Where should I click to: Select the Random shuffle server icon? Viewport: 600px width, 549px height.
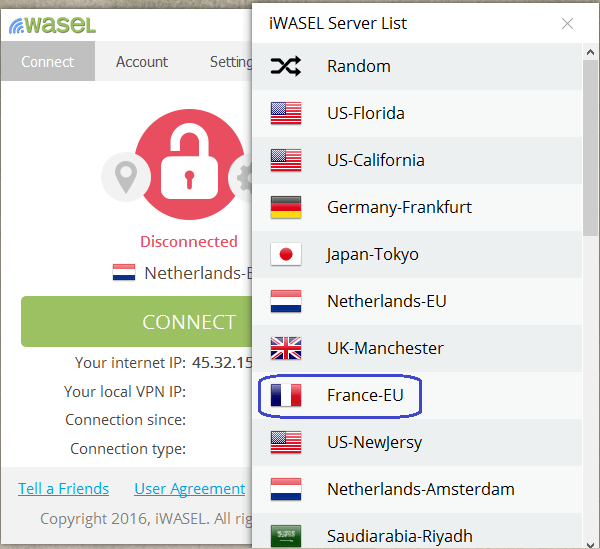pos(285,66)
